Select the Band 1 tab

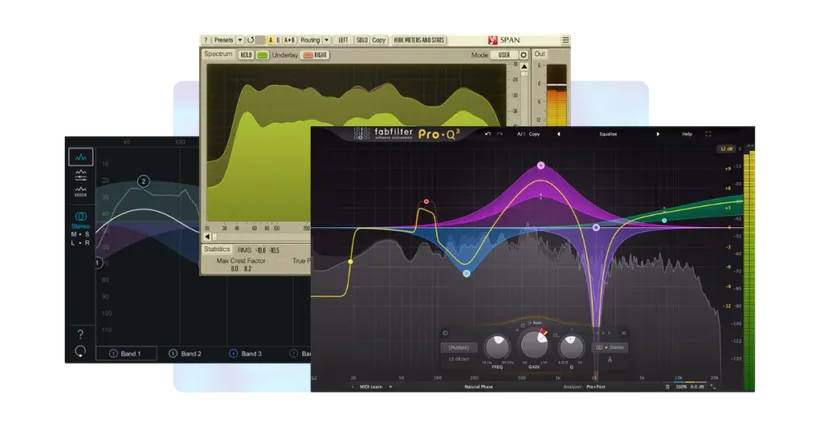(126, 353)
